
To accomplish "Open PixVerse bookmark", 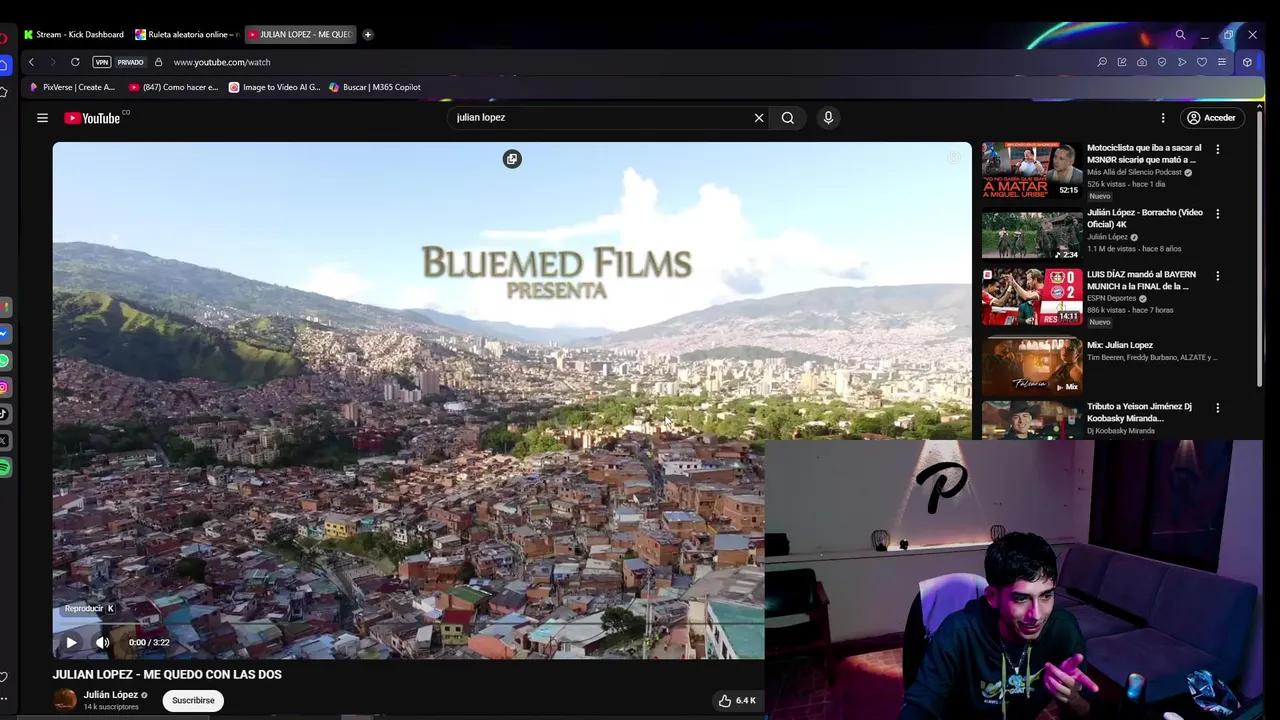I will [72, 87].
